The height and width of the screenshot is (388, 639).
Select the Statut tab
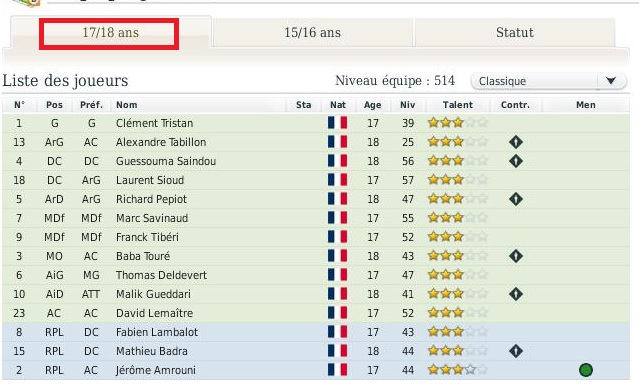(x=514, y=33)
